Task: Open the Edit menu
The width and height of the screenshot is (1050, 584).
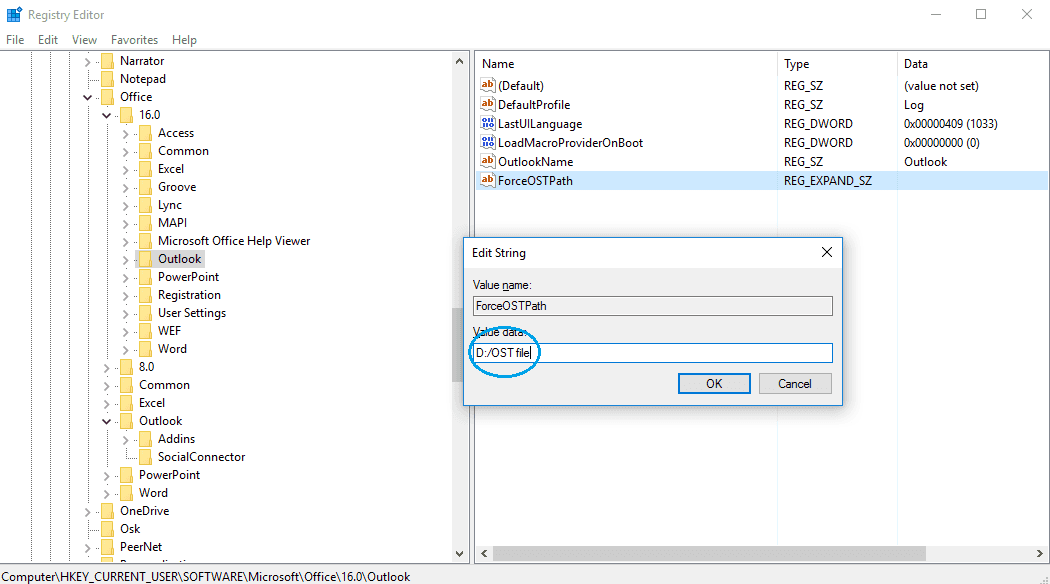Action: (x=48, y=40)
